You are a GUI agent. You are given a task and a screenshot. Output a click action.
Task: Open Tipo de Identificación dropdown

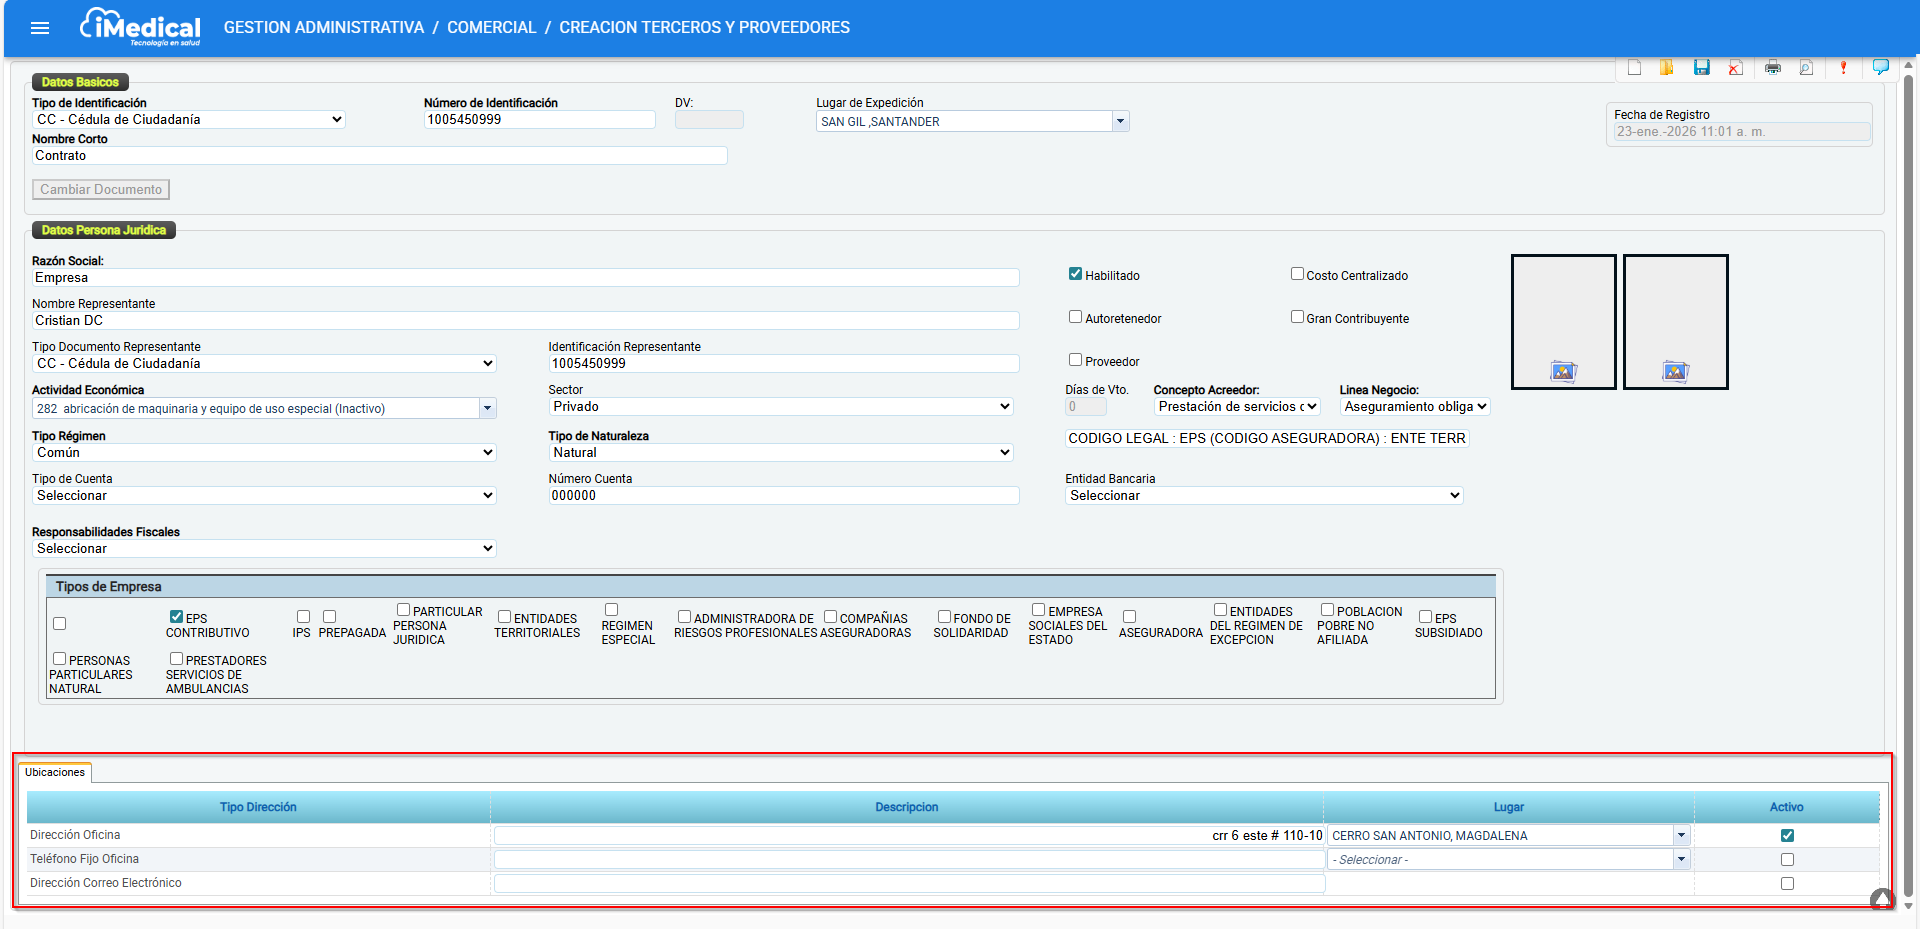coord(190,120)
